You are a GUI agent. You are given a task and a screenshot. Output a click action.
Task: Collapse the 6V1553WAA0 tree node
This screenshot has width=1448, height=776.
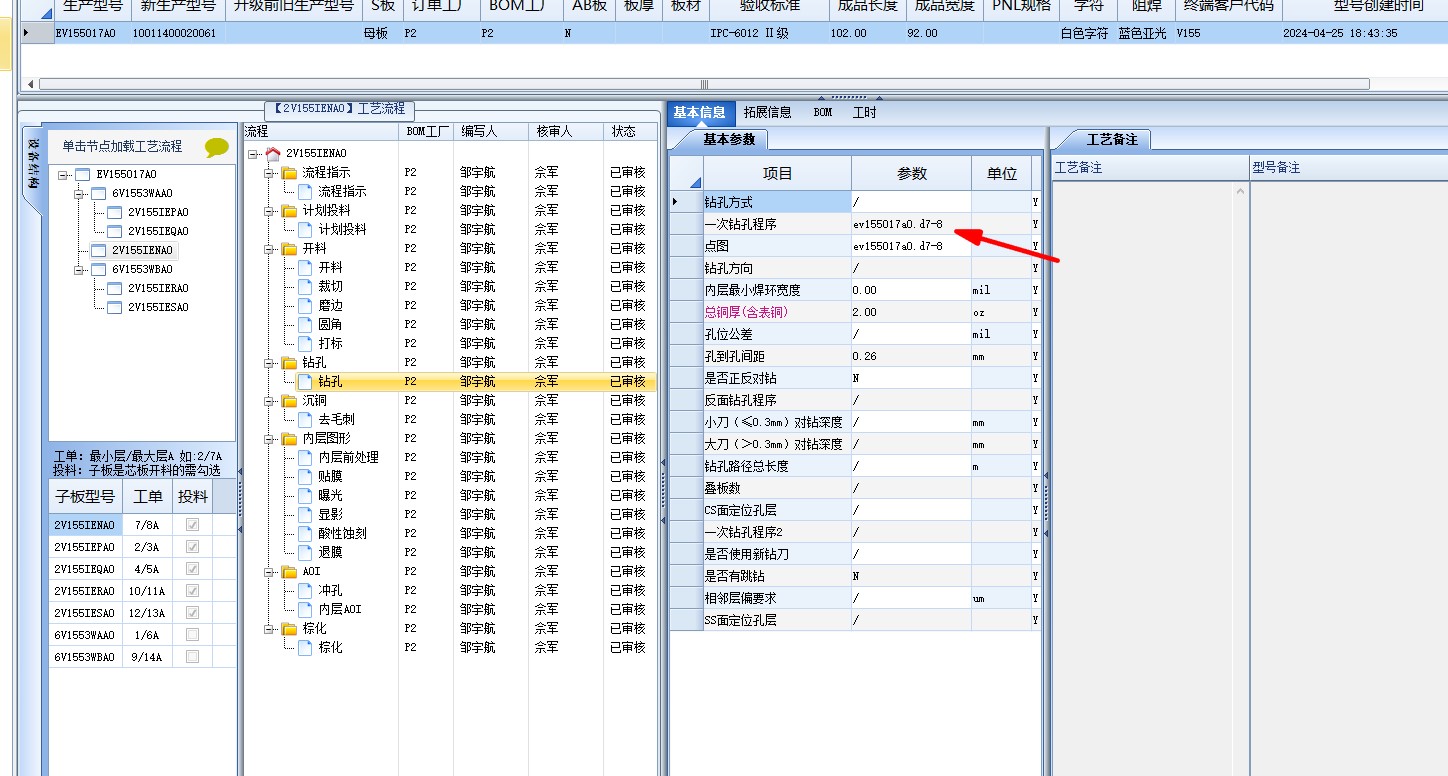(x=79, y=194)
